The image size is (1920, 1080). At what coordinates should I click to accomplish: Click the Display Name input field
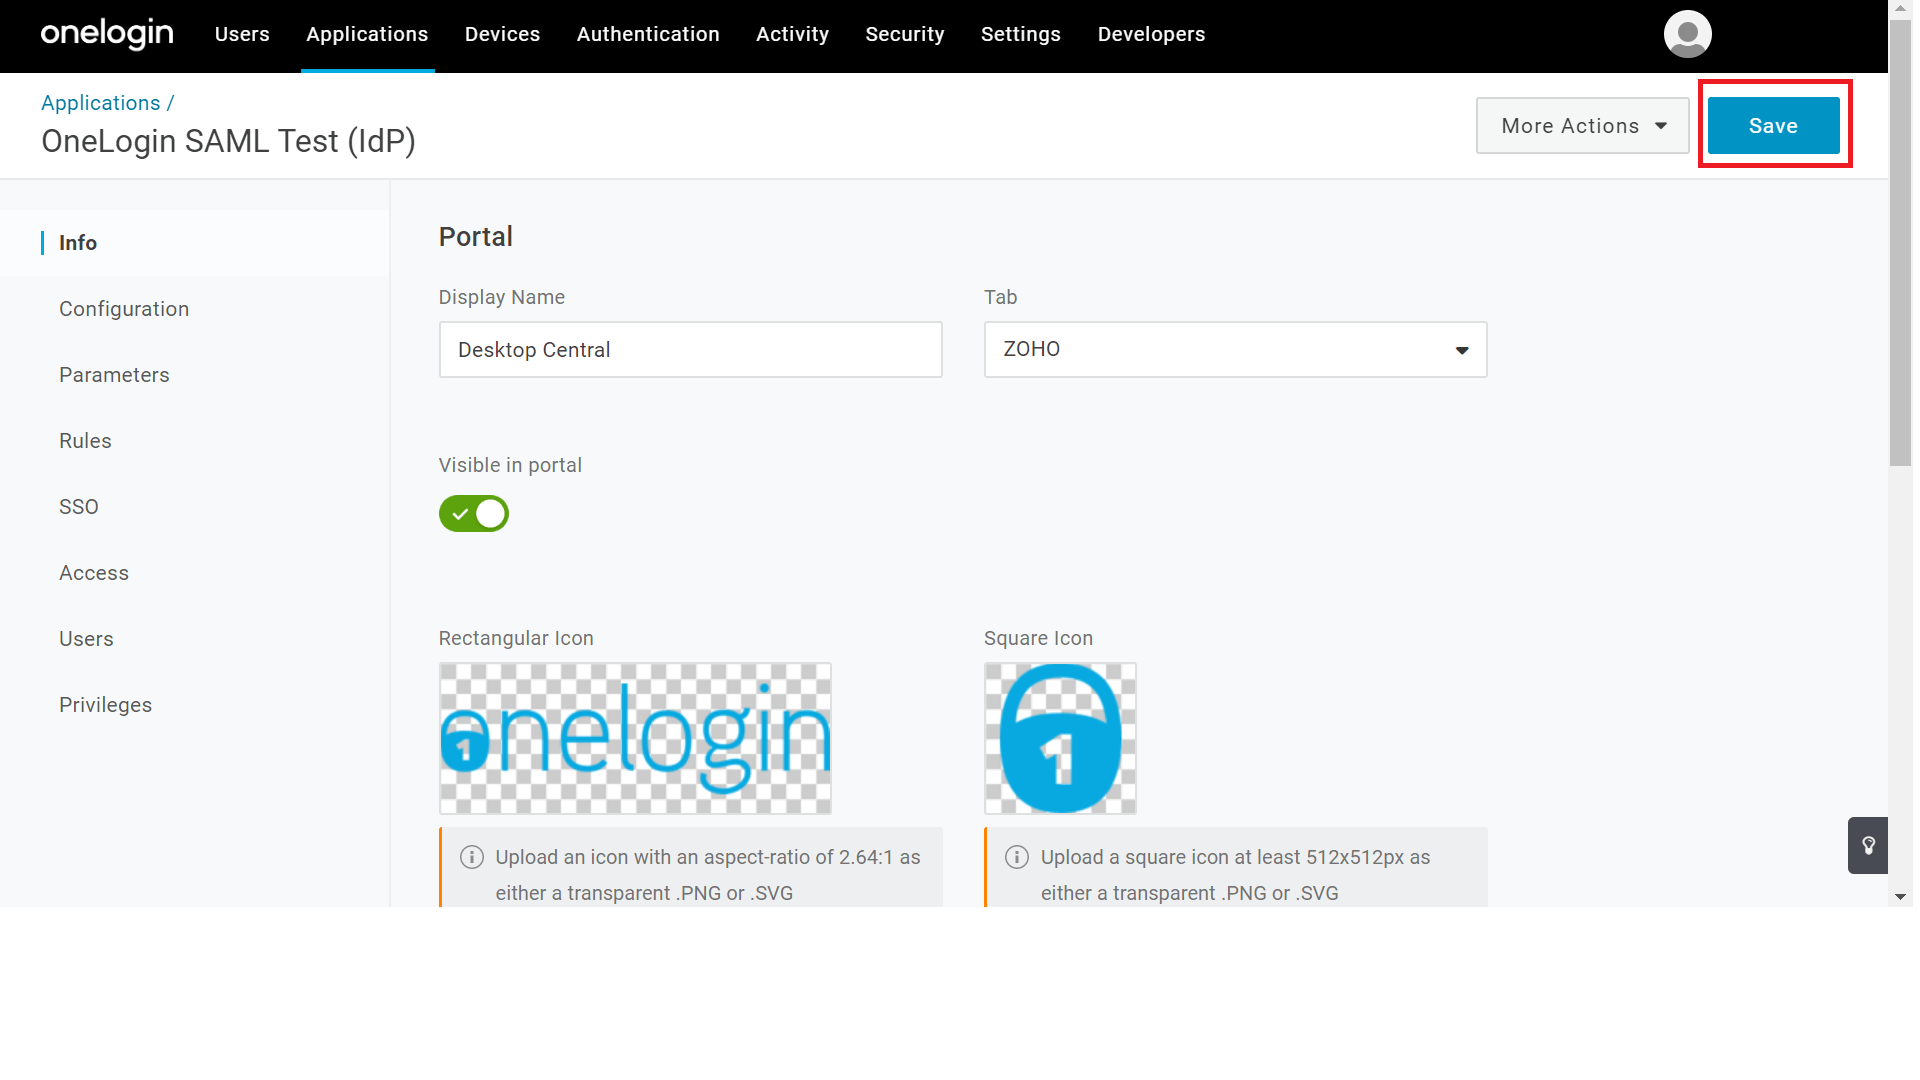click(x=690, y=350)
